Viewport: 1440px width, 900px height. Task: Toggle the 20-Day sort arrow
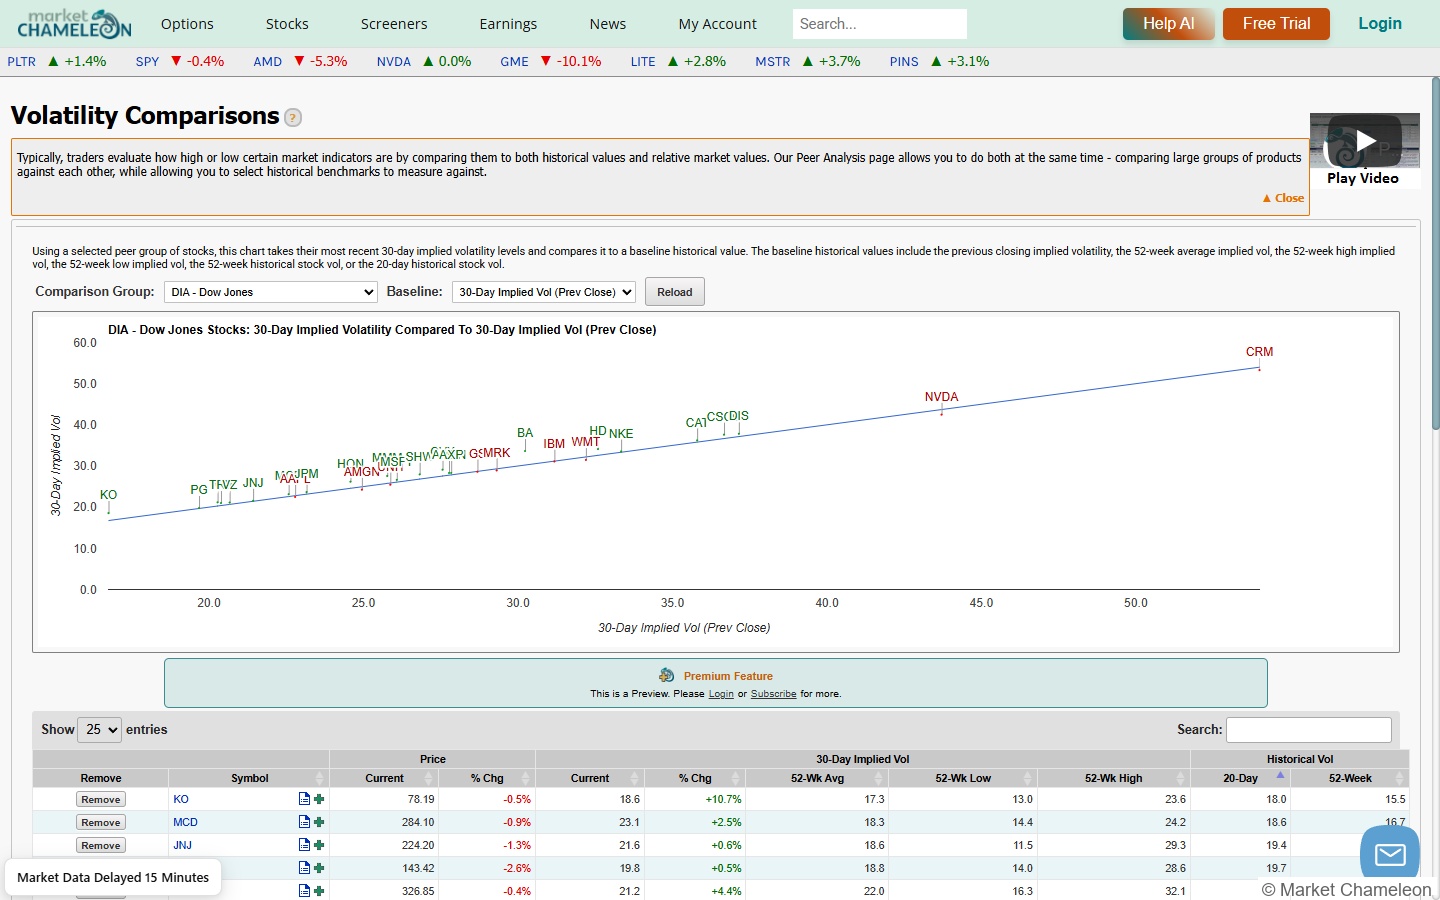click(x=1280, y=775)
